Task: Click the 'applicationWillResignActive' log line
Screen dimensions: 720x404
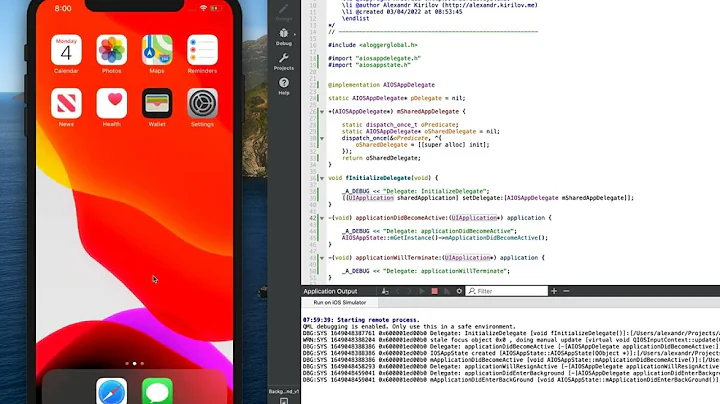Action: click(x=511, y=366)
